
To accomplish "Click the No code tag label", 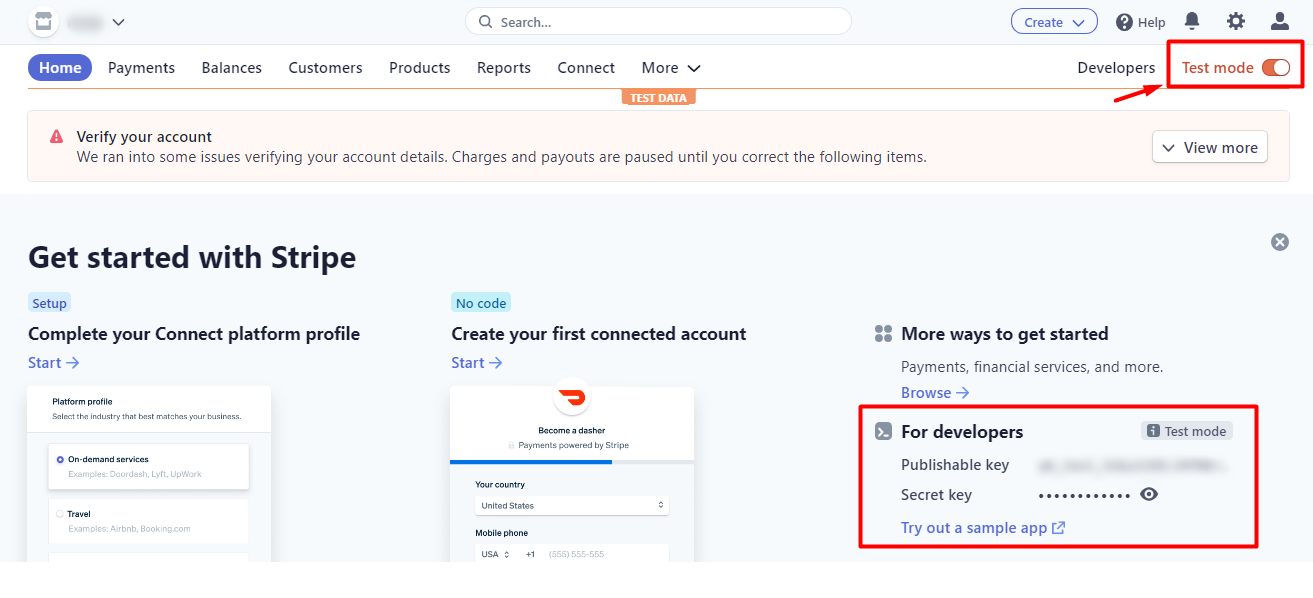I will [481, 303].
